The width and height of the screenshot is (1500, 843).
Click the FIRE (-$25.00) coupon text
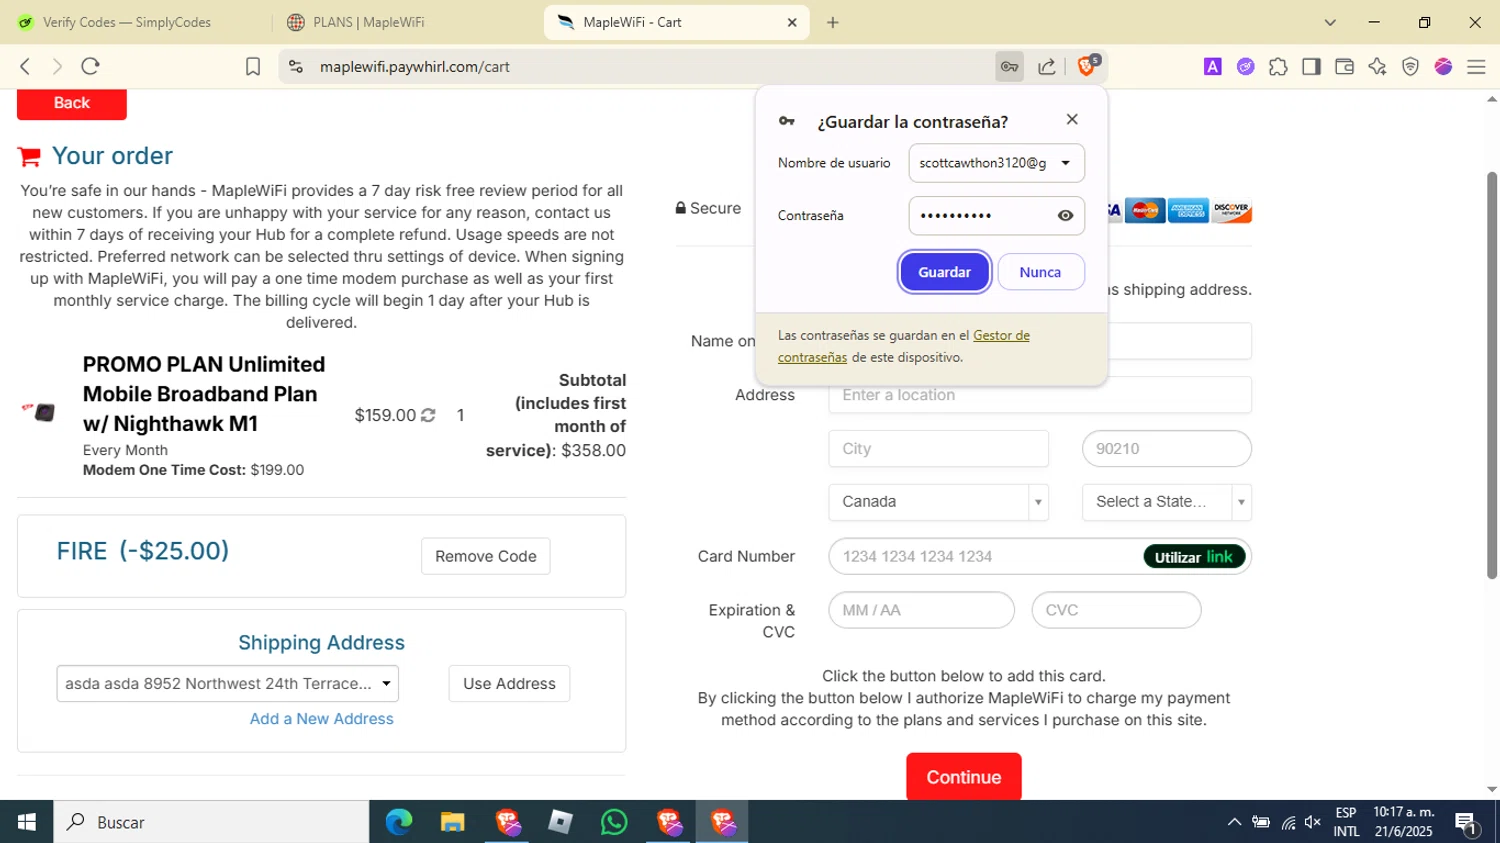click(143, 551)
